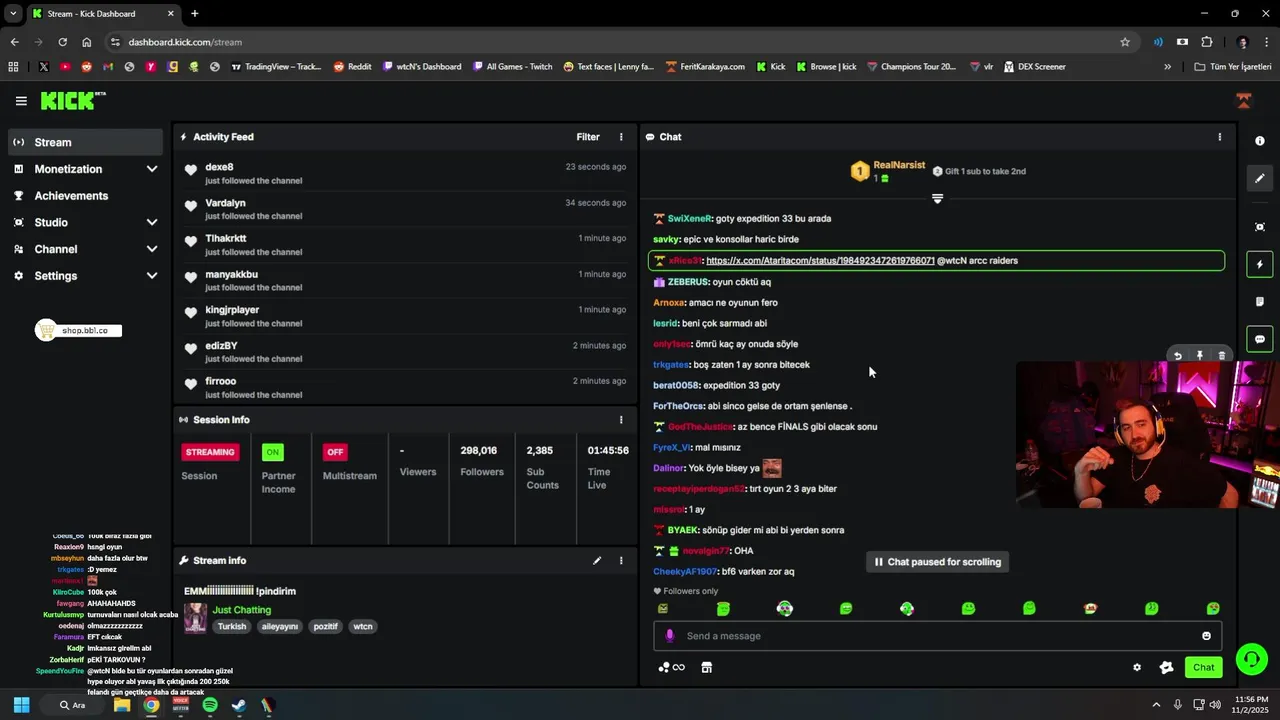Click the shop storefront icon below chat
This screenshot has height=720, width=1280.
click(x=706, y=668)
